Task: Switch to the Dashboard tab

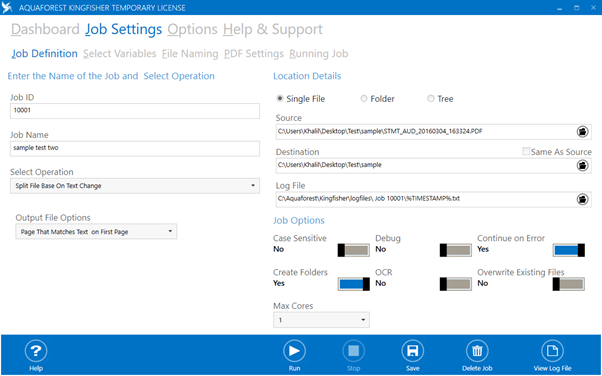Action: click(x=45, y=29)
